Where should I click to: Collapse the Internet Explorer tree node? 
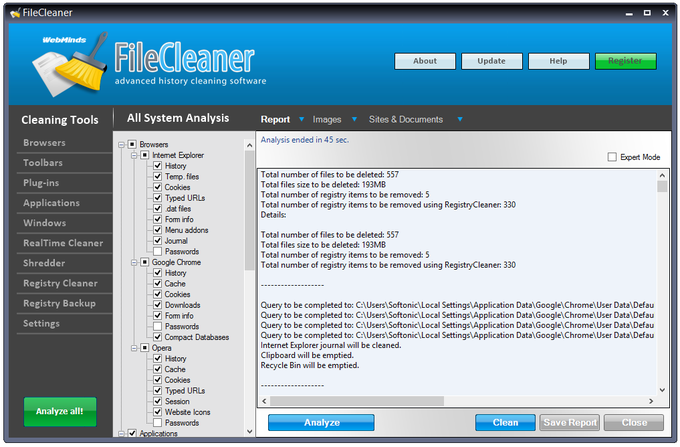[x=134, y=155]
